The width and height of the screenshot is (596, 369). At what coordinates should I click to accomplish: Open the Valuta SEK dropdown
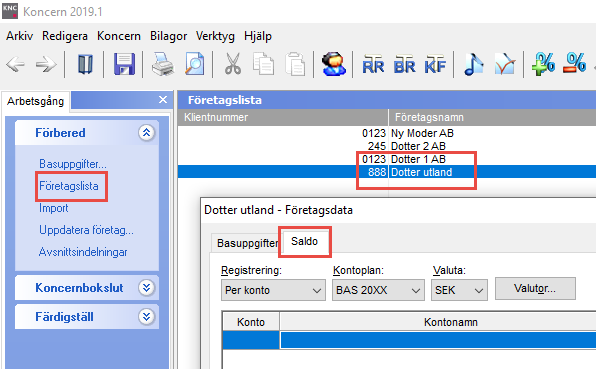[x=459, y=290]
